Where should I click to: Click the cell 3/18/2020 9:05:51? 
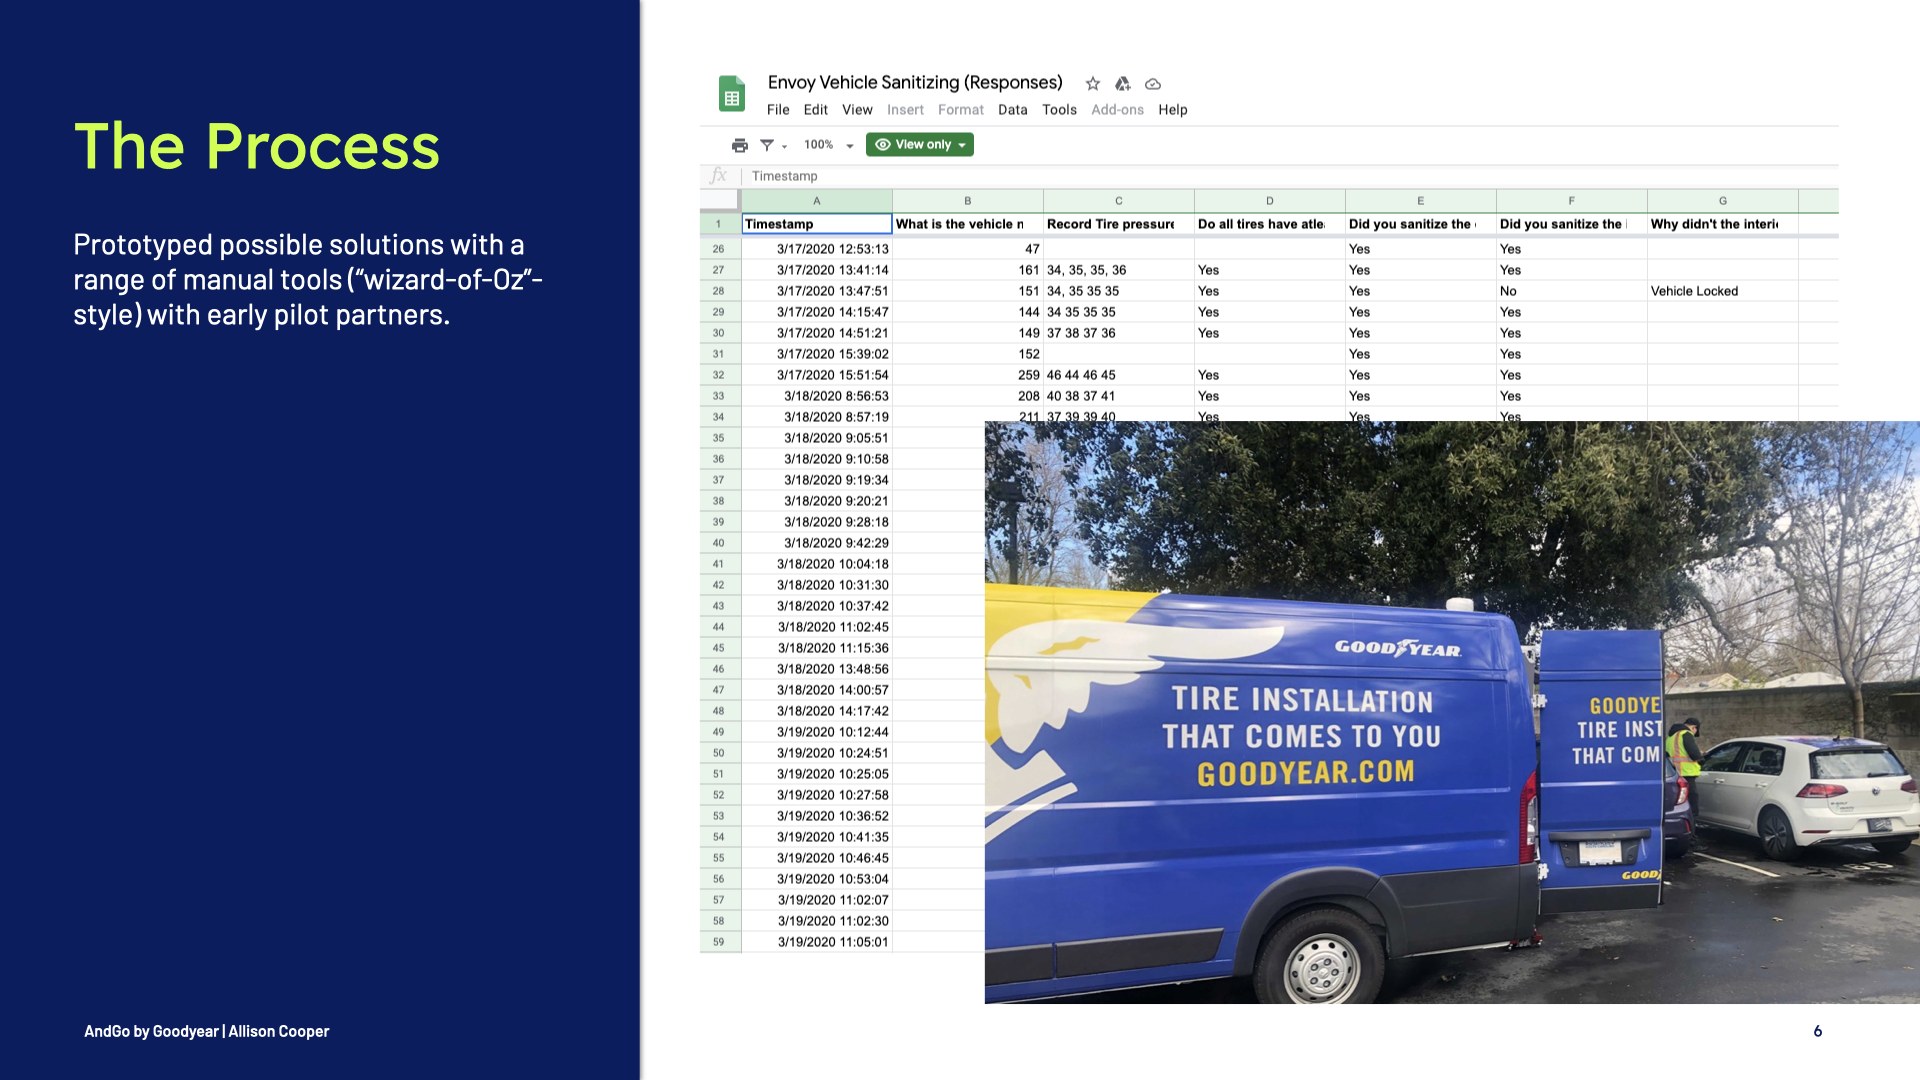(x=817, y=438)
